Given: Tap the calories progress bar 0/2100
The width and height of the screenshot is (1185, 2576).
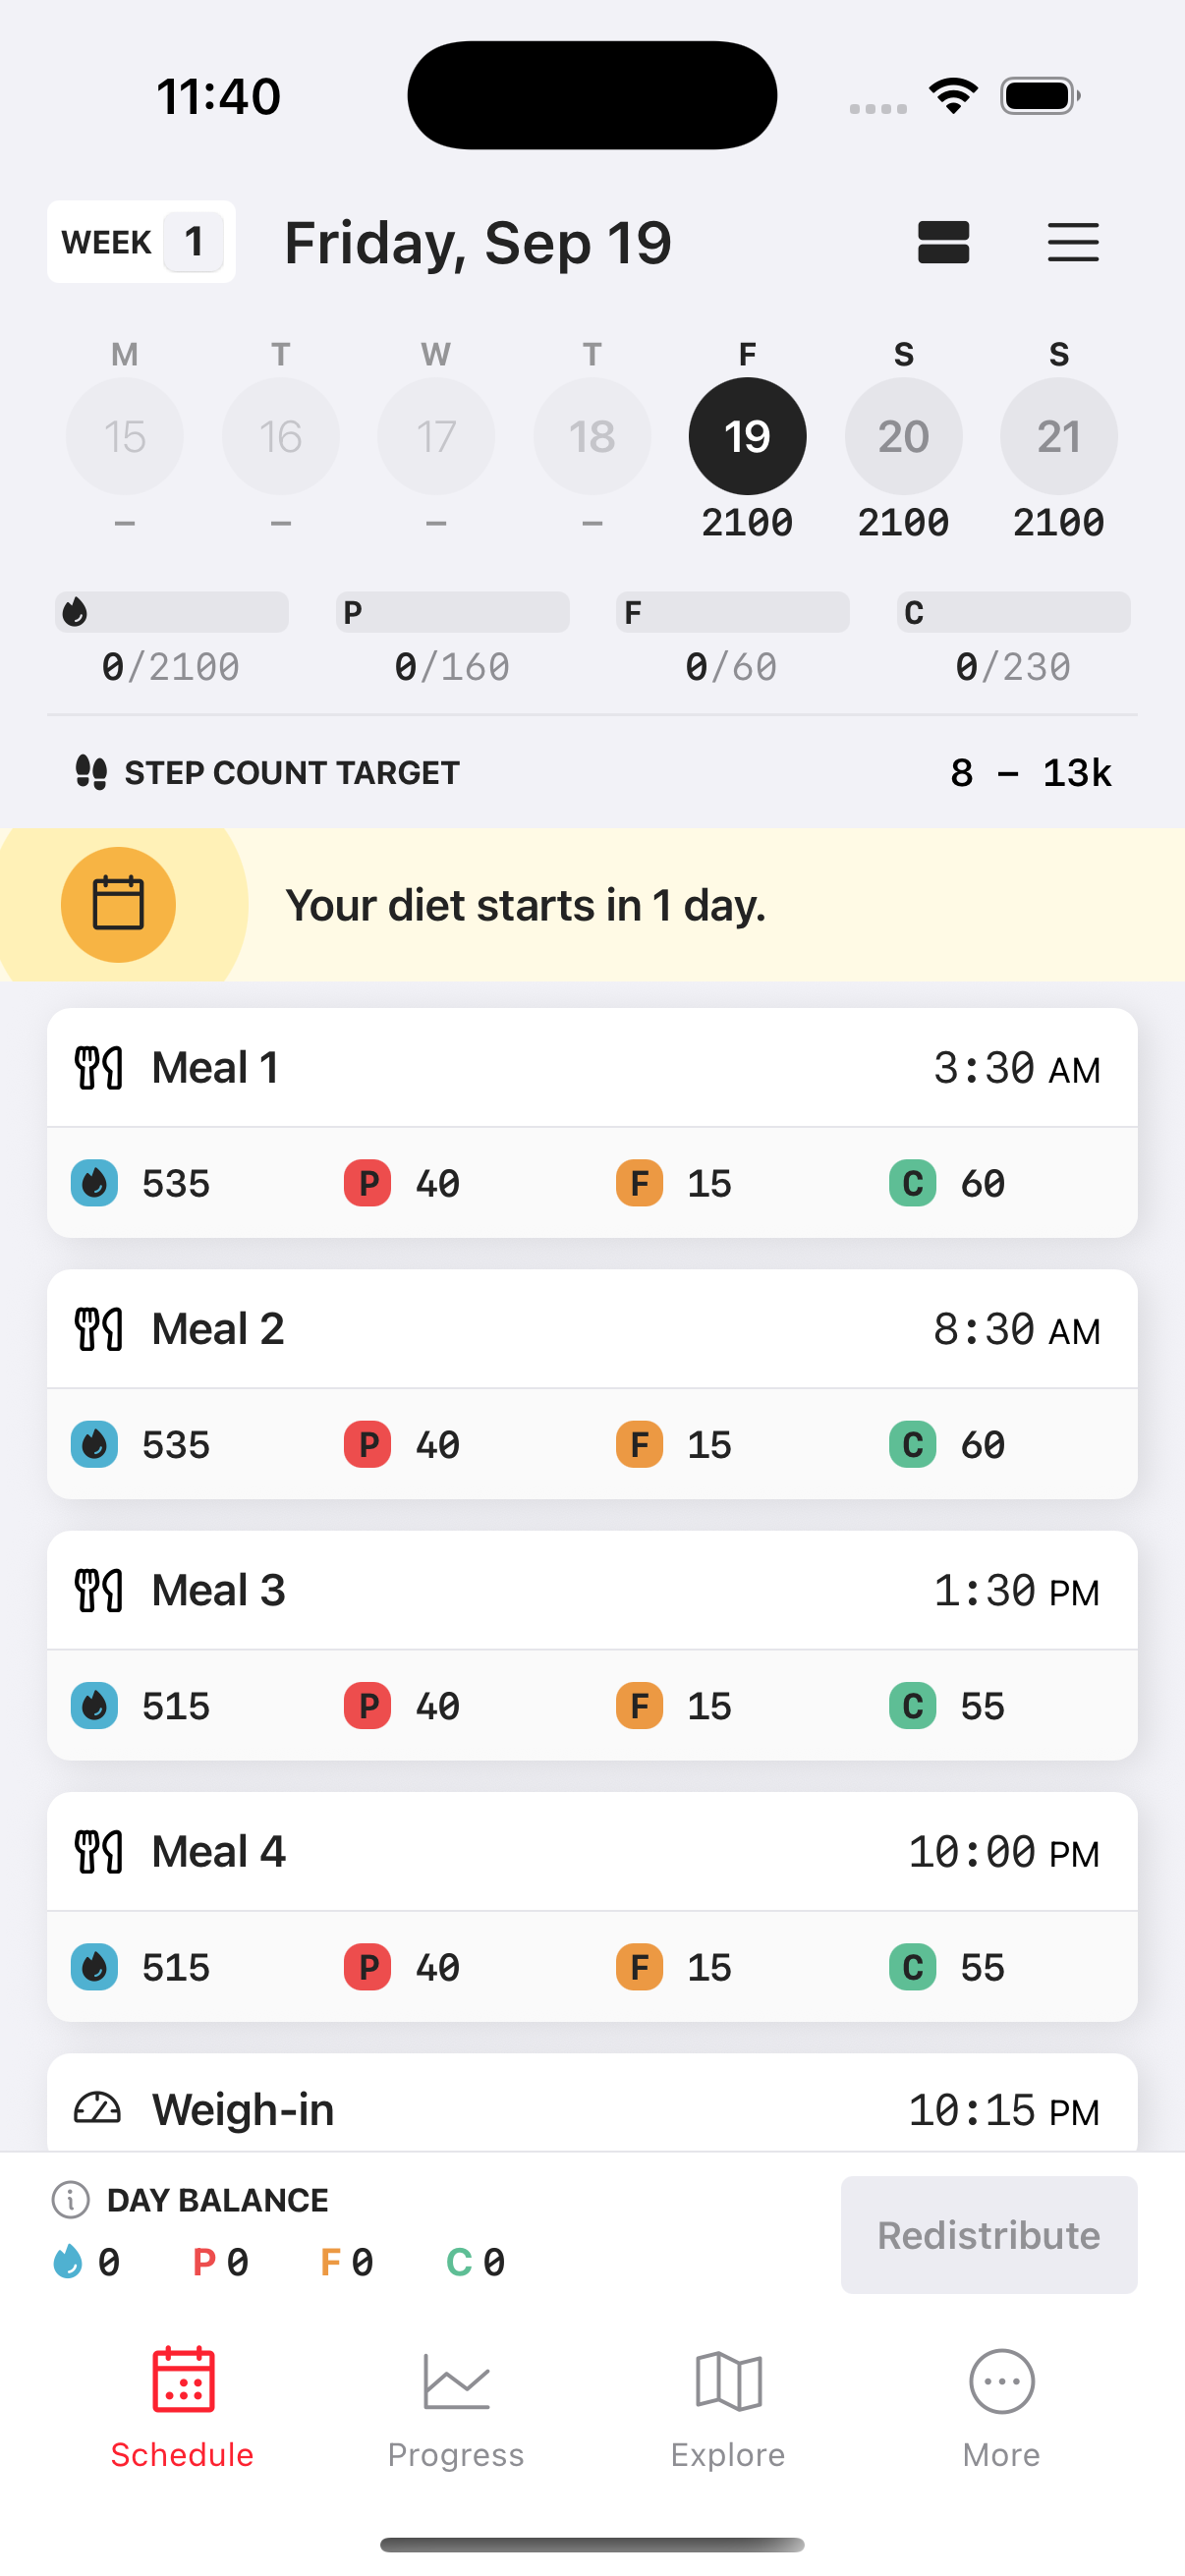Looking at the screenshot, I should click(x=171, y=612).
